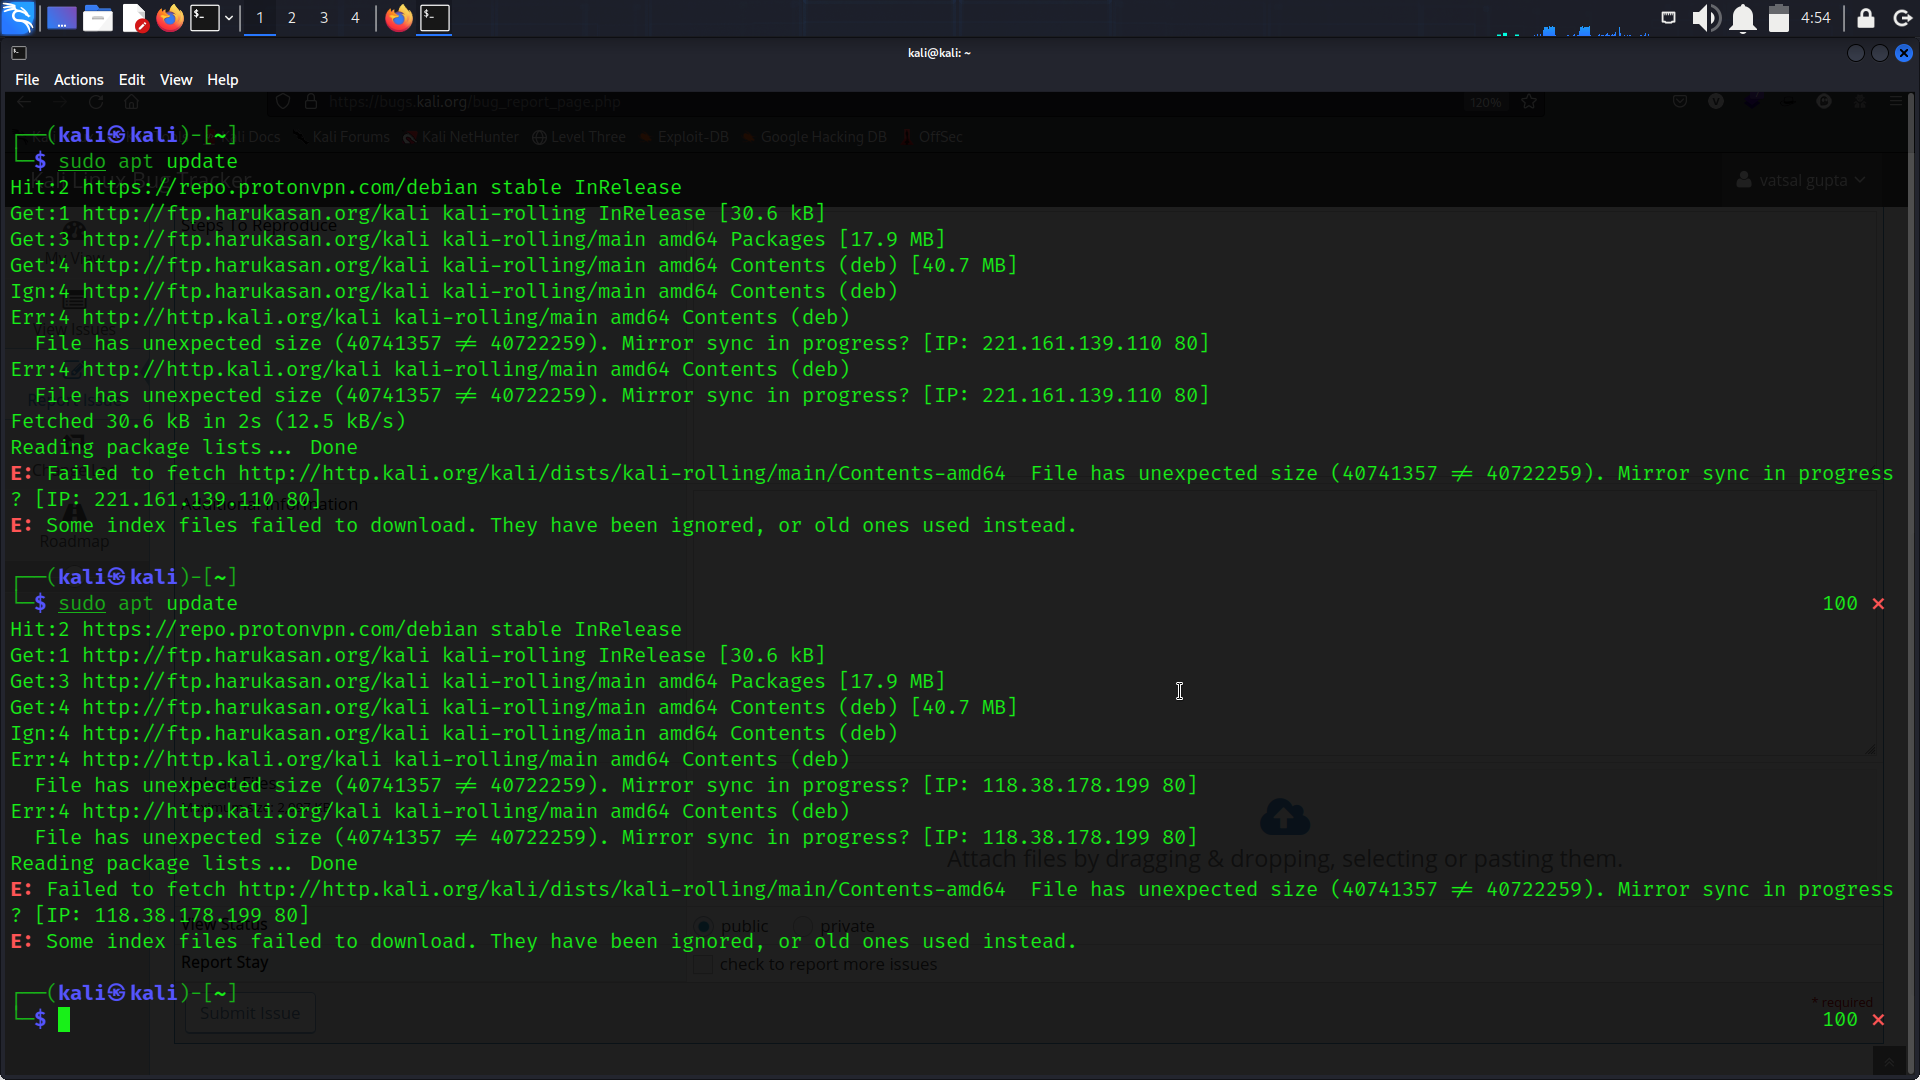The width and height of the screenshot is (1920, 1080).
Task: Open the Actions menu
Action: pyautogui.click(x=78, y=79)
